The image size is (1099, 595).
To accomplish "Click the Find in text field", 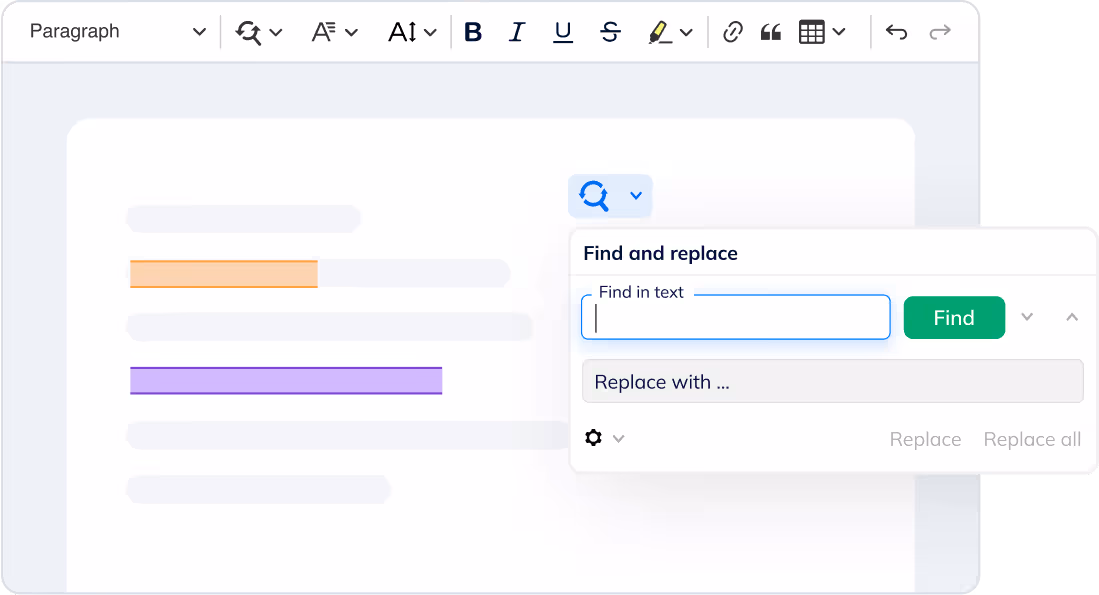I will click(735, 318).
